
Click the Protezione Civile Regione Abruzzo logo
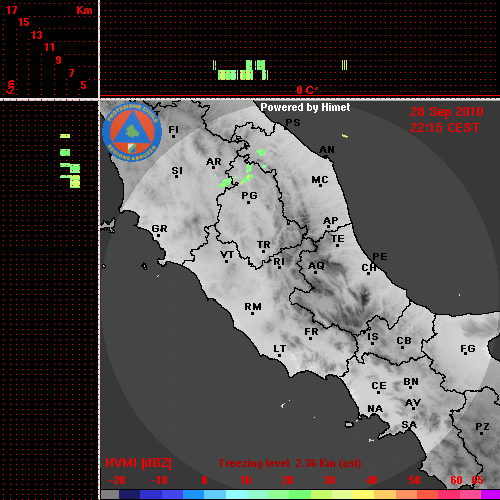[132, 132]
